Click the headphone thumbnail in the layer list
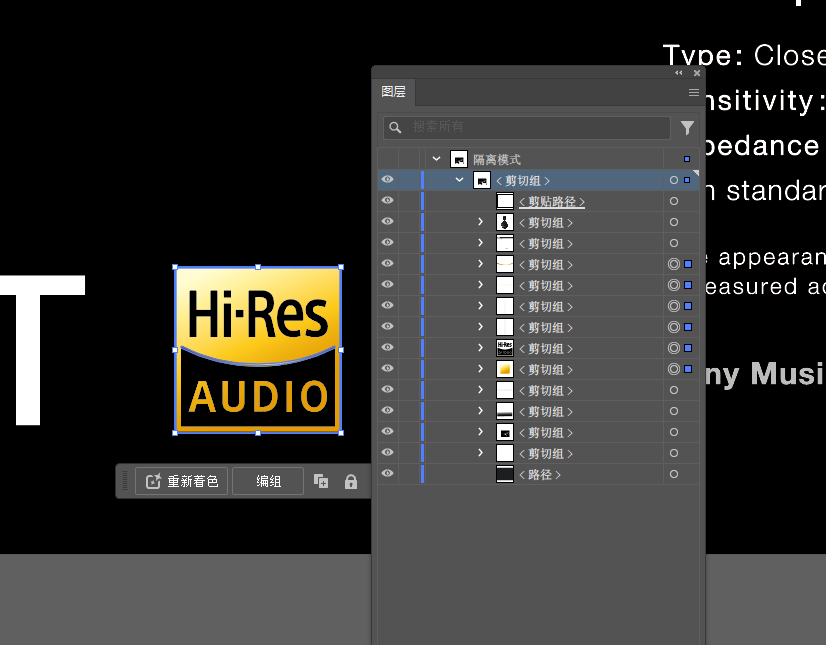The width and height of the screenshot is (826, 645). pos(505,222)
